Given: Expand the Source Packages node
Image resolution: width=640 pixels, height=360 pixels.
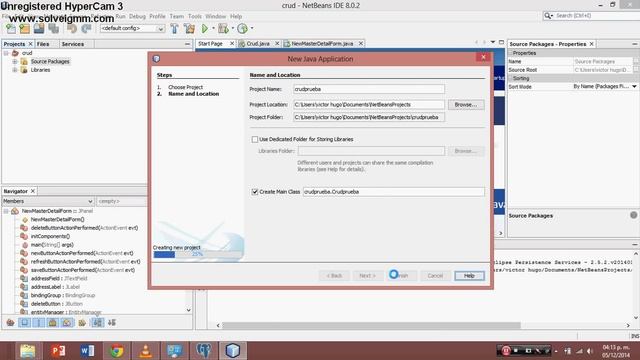Looking at the screenshot, I should 15,62.
